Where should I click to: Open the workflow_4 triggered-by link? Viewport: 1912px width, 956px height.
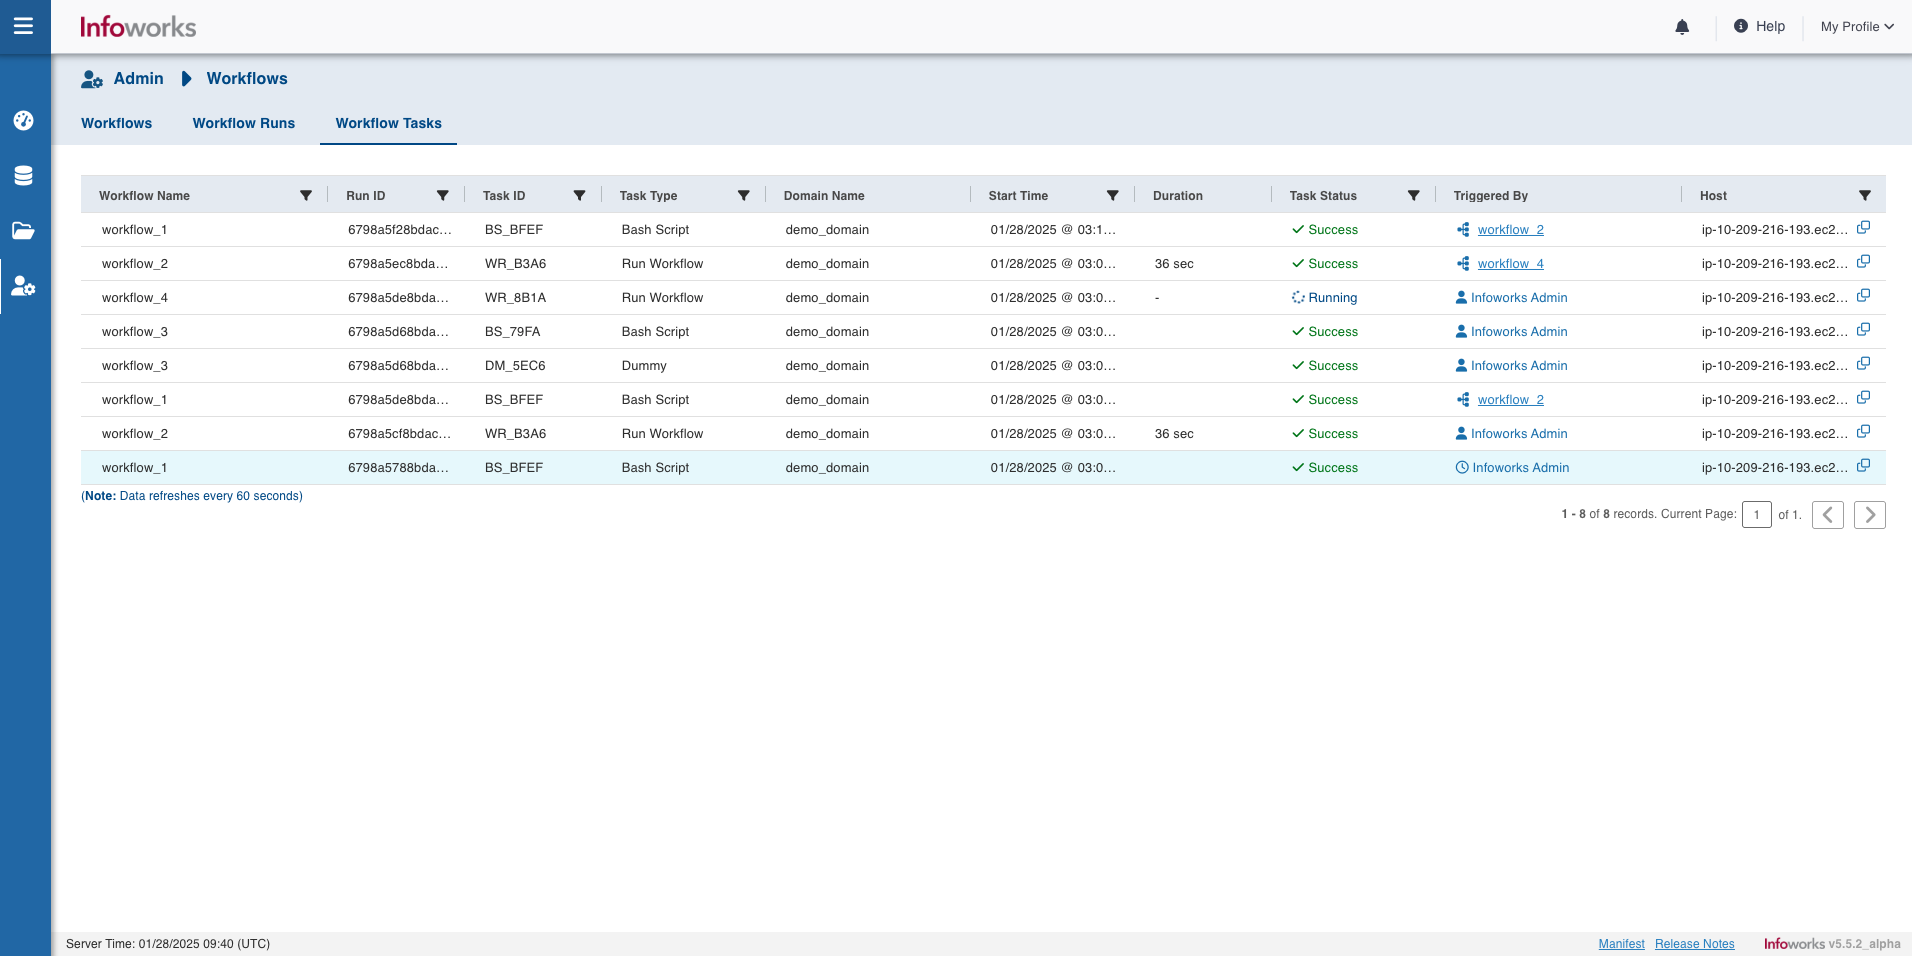point(1511,264)
